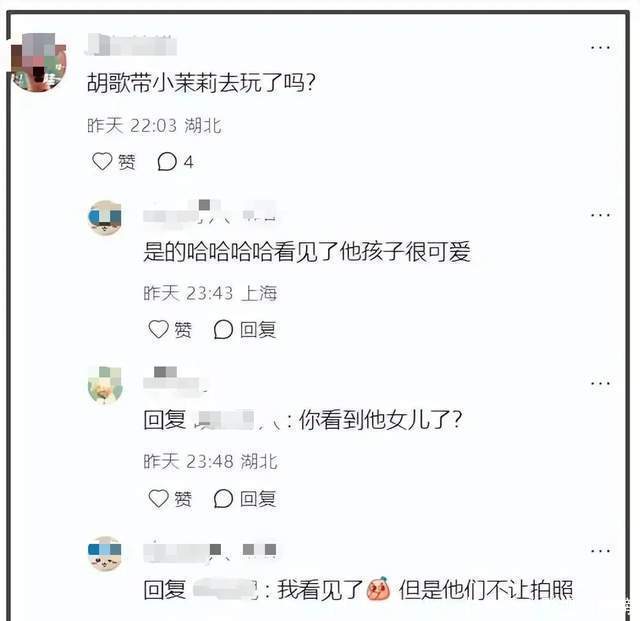640x621 pixels.
Task: Open three-dot menu for 是的哈哈哈哈 reply
Action: [x=600, y=215]
